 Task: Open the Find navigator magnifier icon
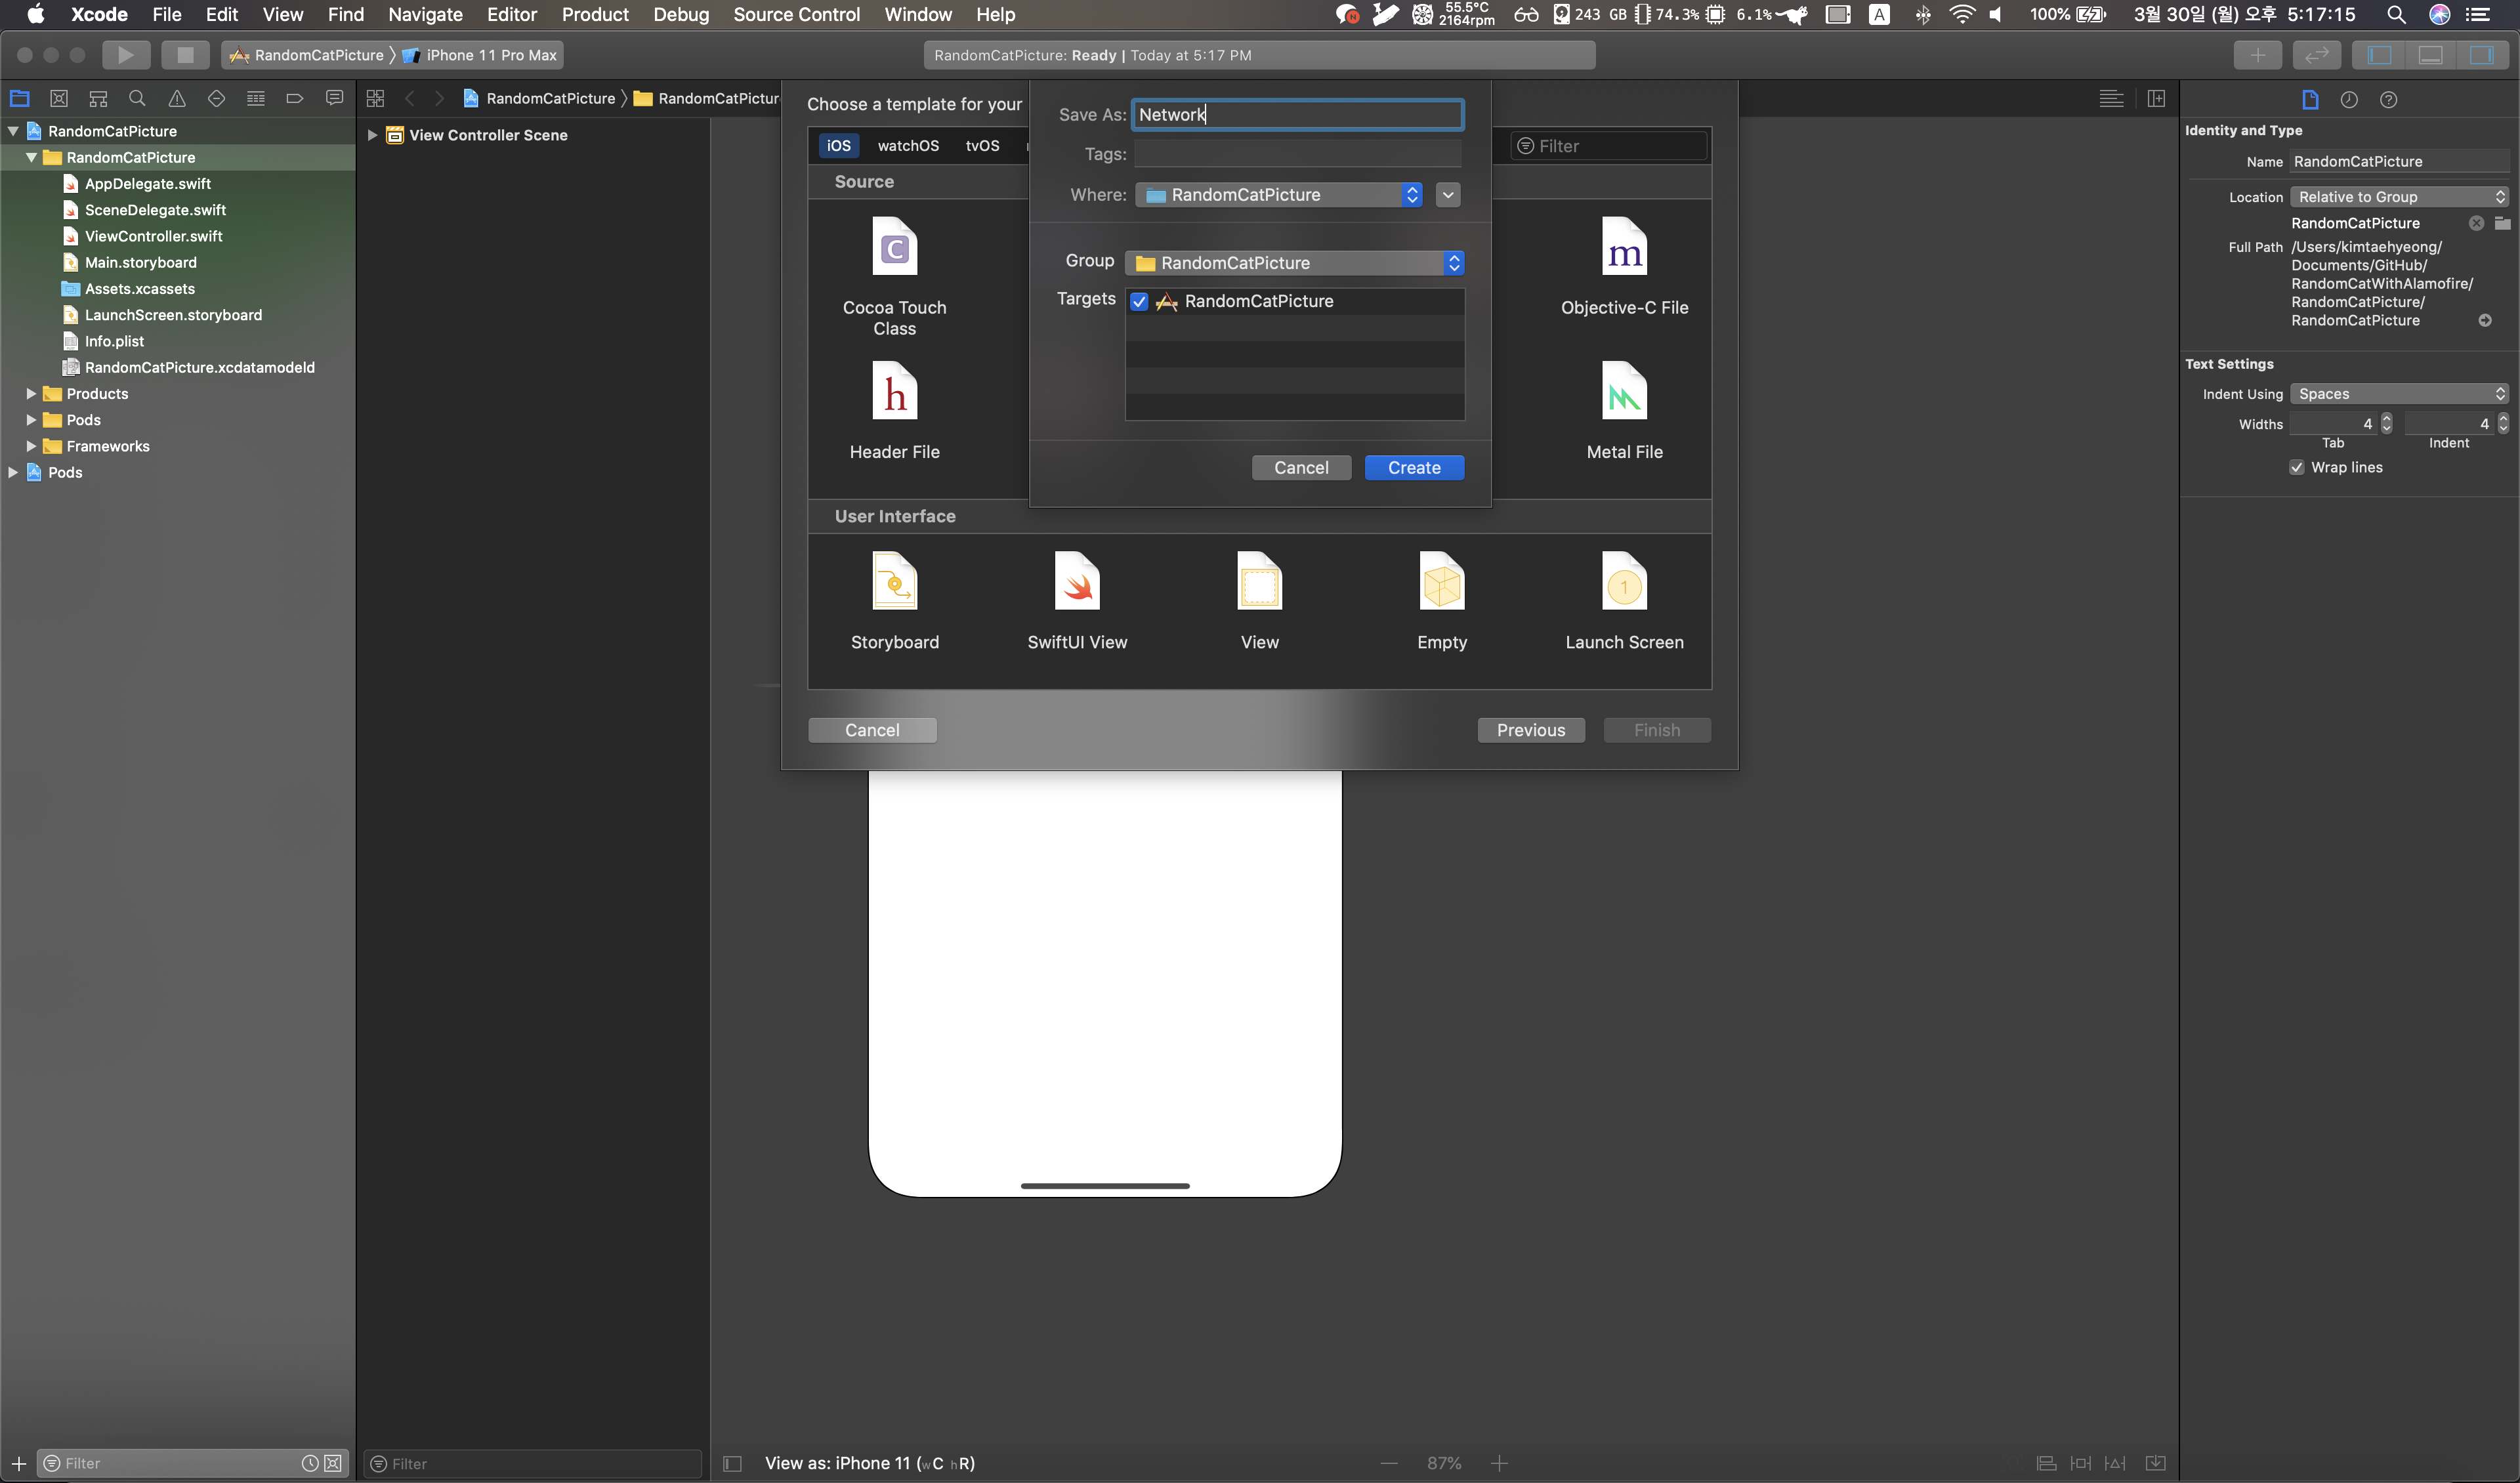click(x=137, y=98)
